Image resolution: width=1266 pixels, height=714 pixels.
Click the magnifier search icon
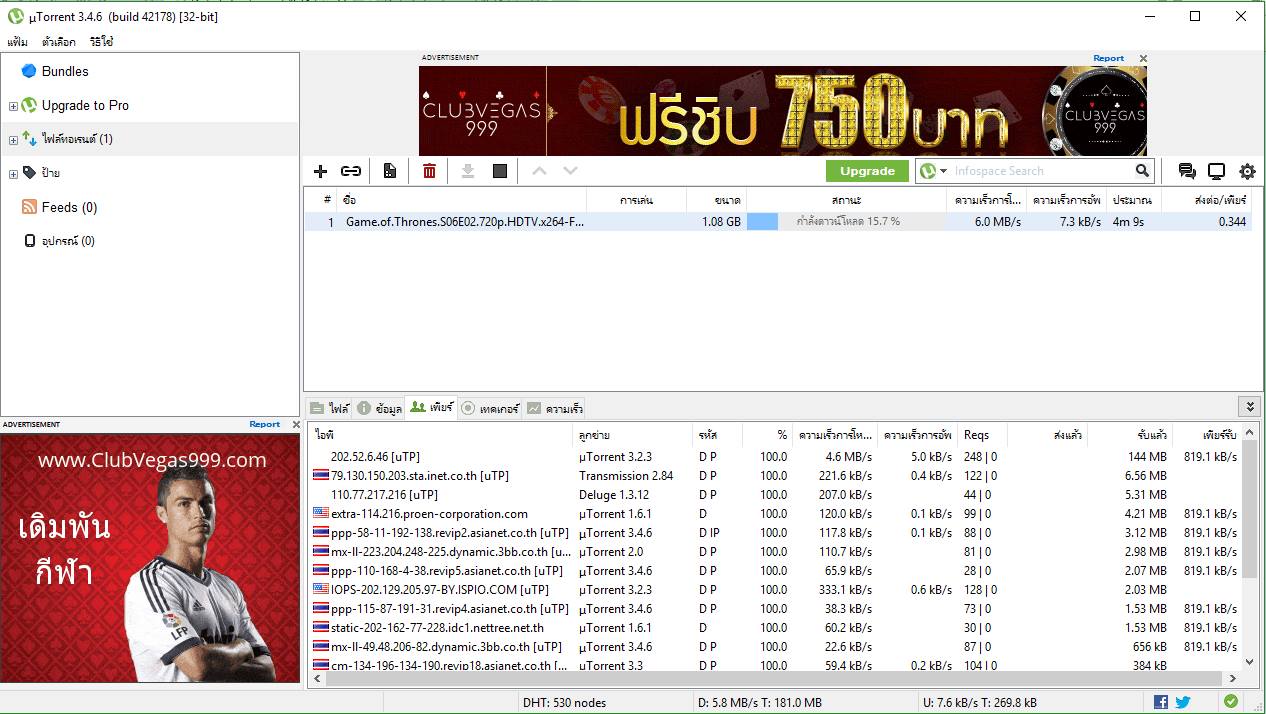coord(1142,171)
